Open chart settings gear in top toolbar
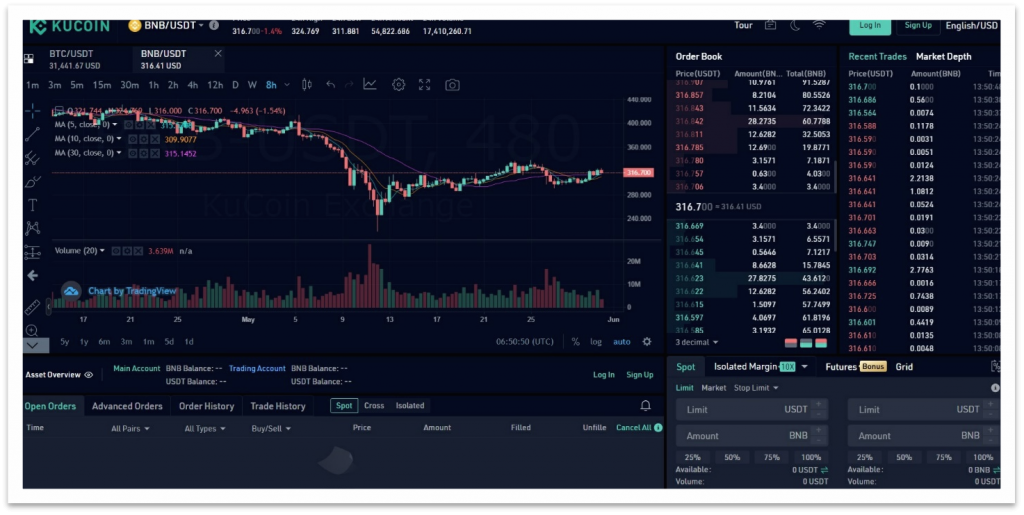The height and width of the screenshot is (515, 1024). coord(399,85)
